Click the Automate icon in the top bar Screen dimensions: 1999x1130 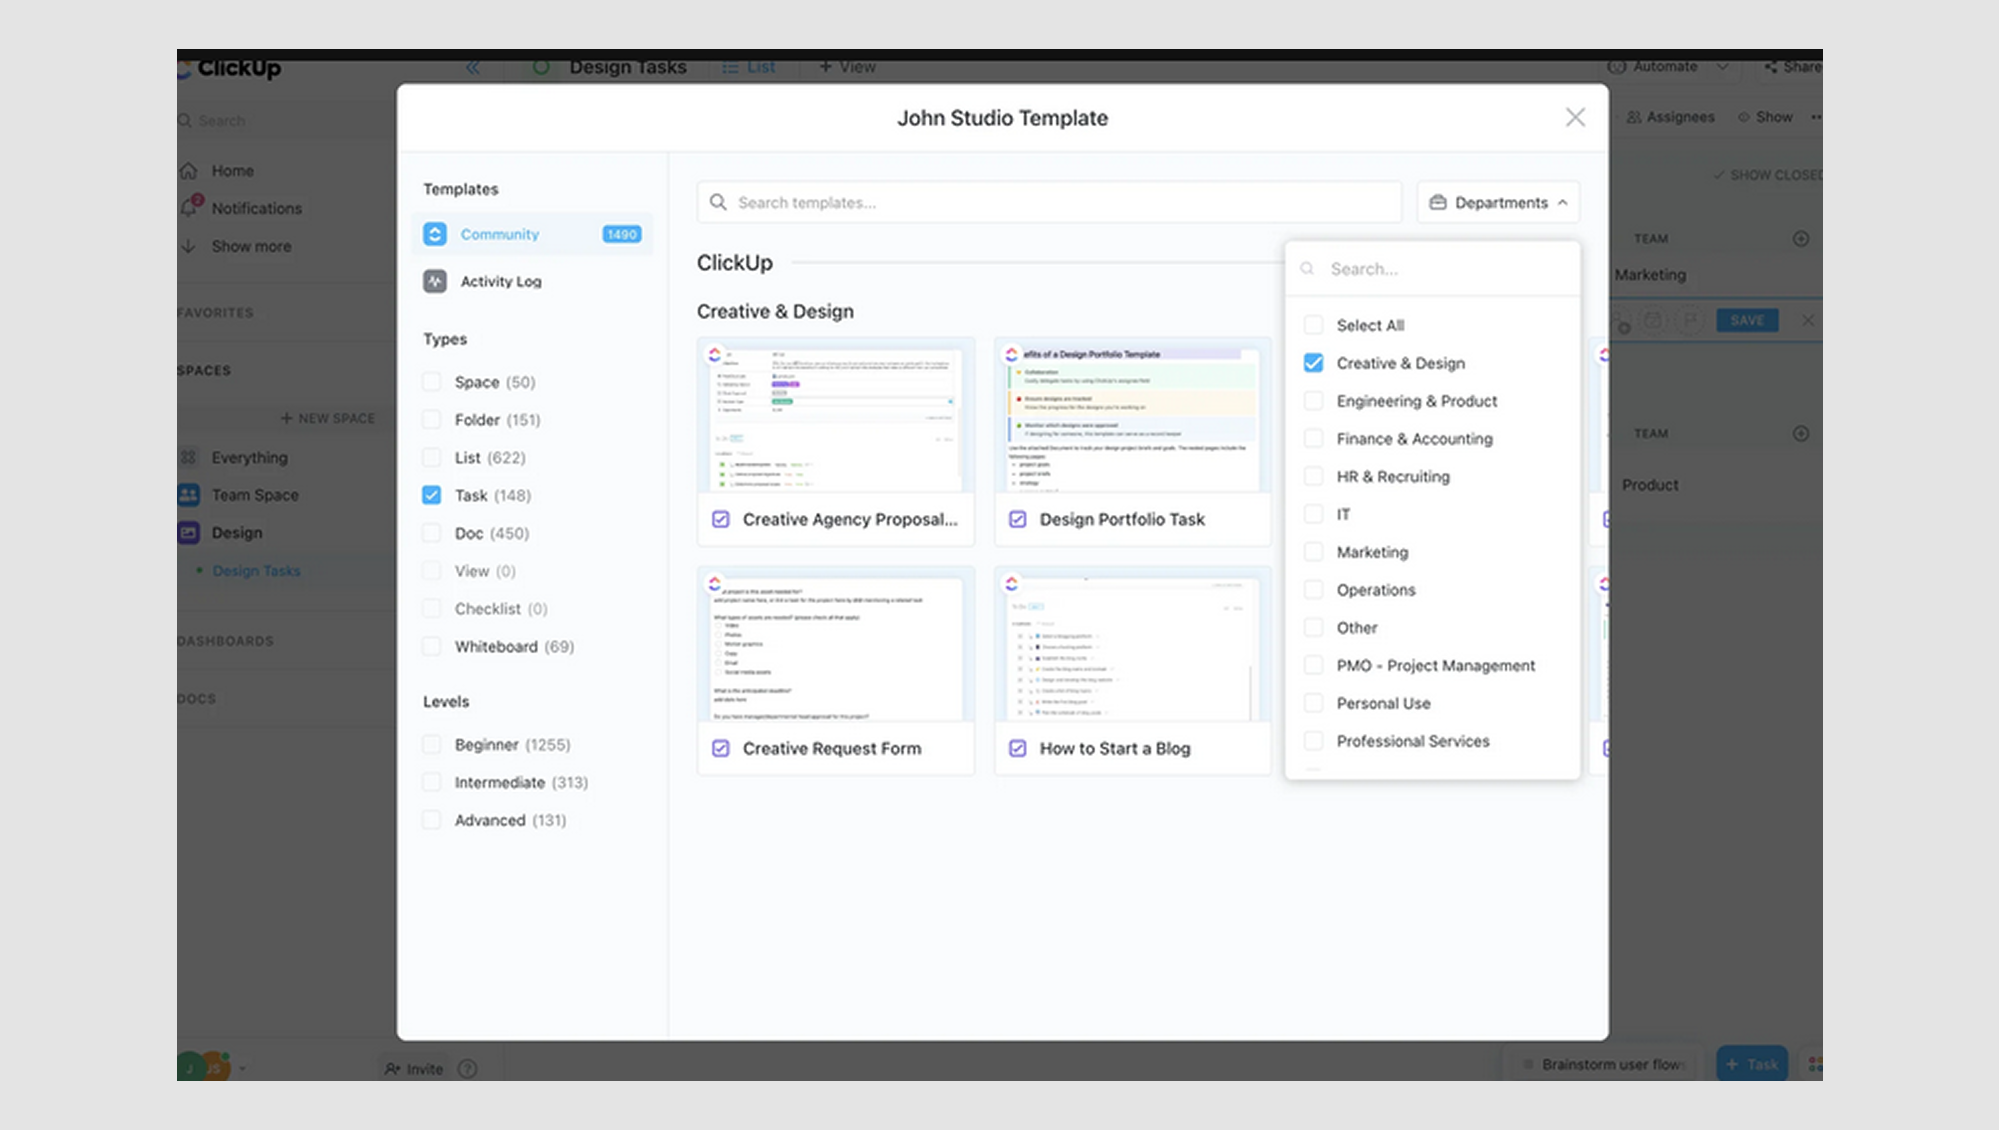[1616, 66]
